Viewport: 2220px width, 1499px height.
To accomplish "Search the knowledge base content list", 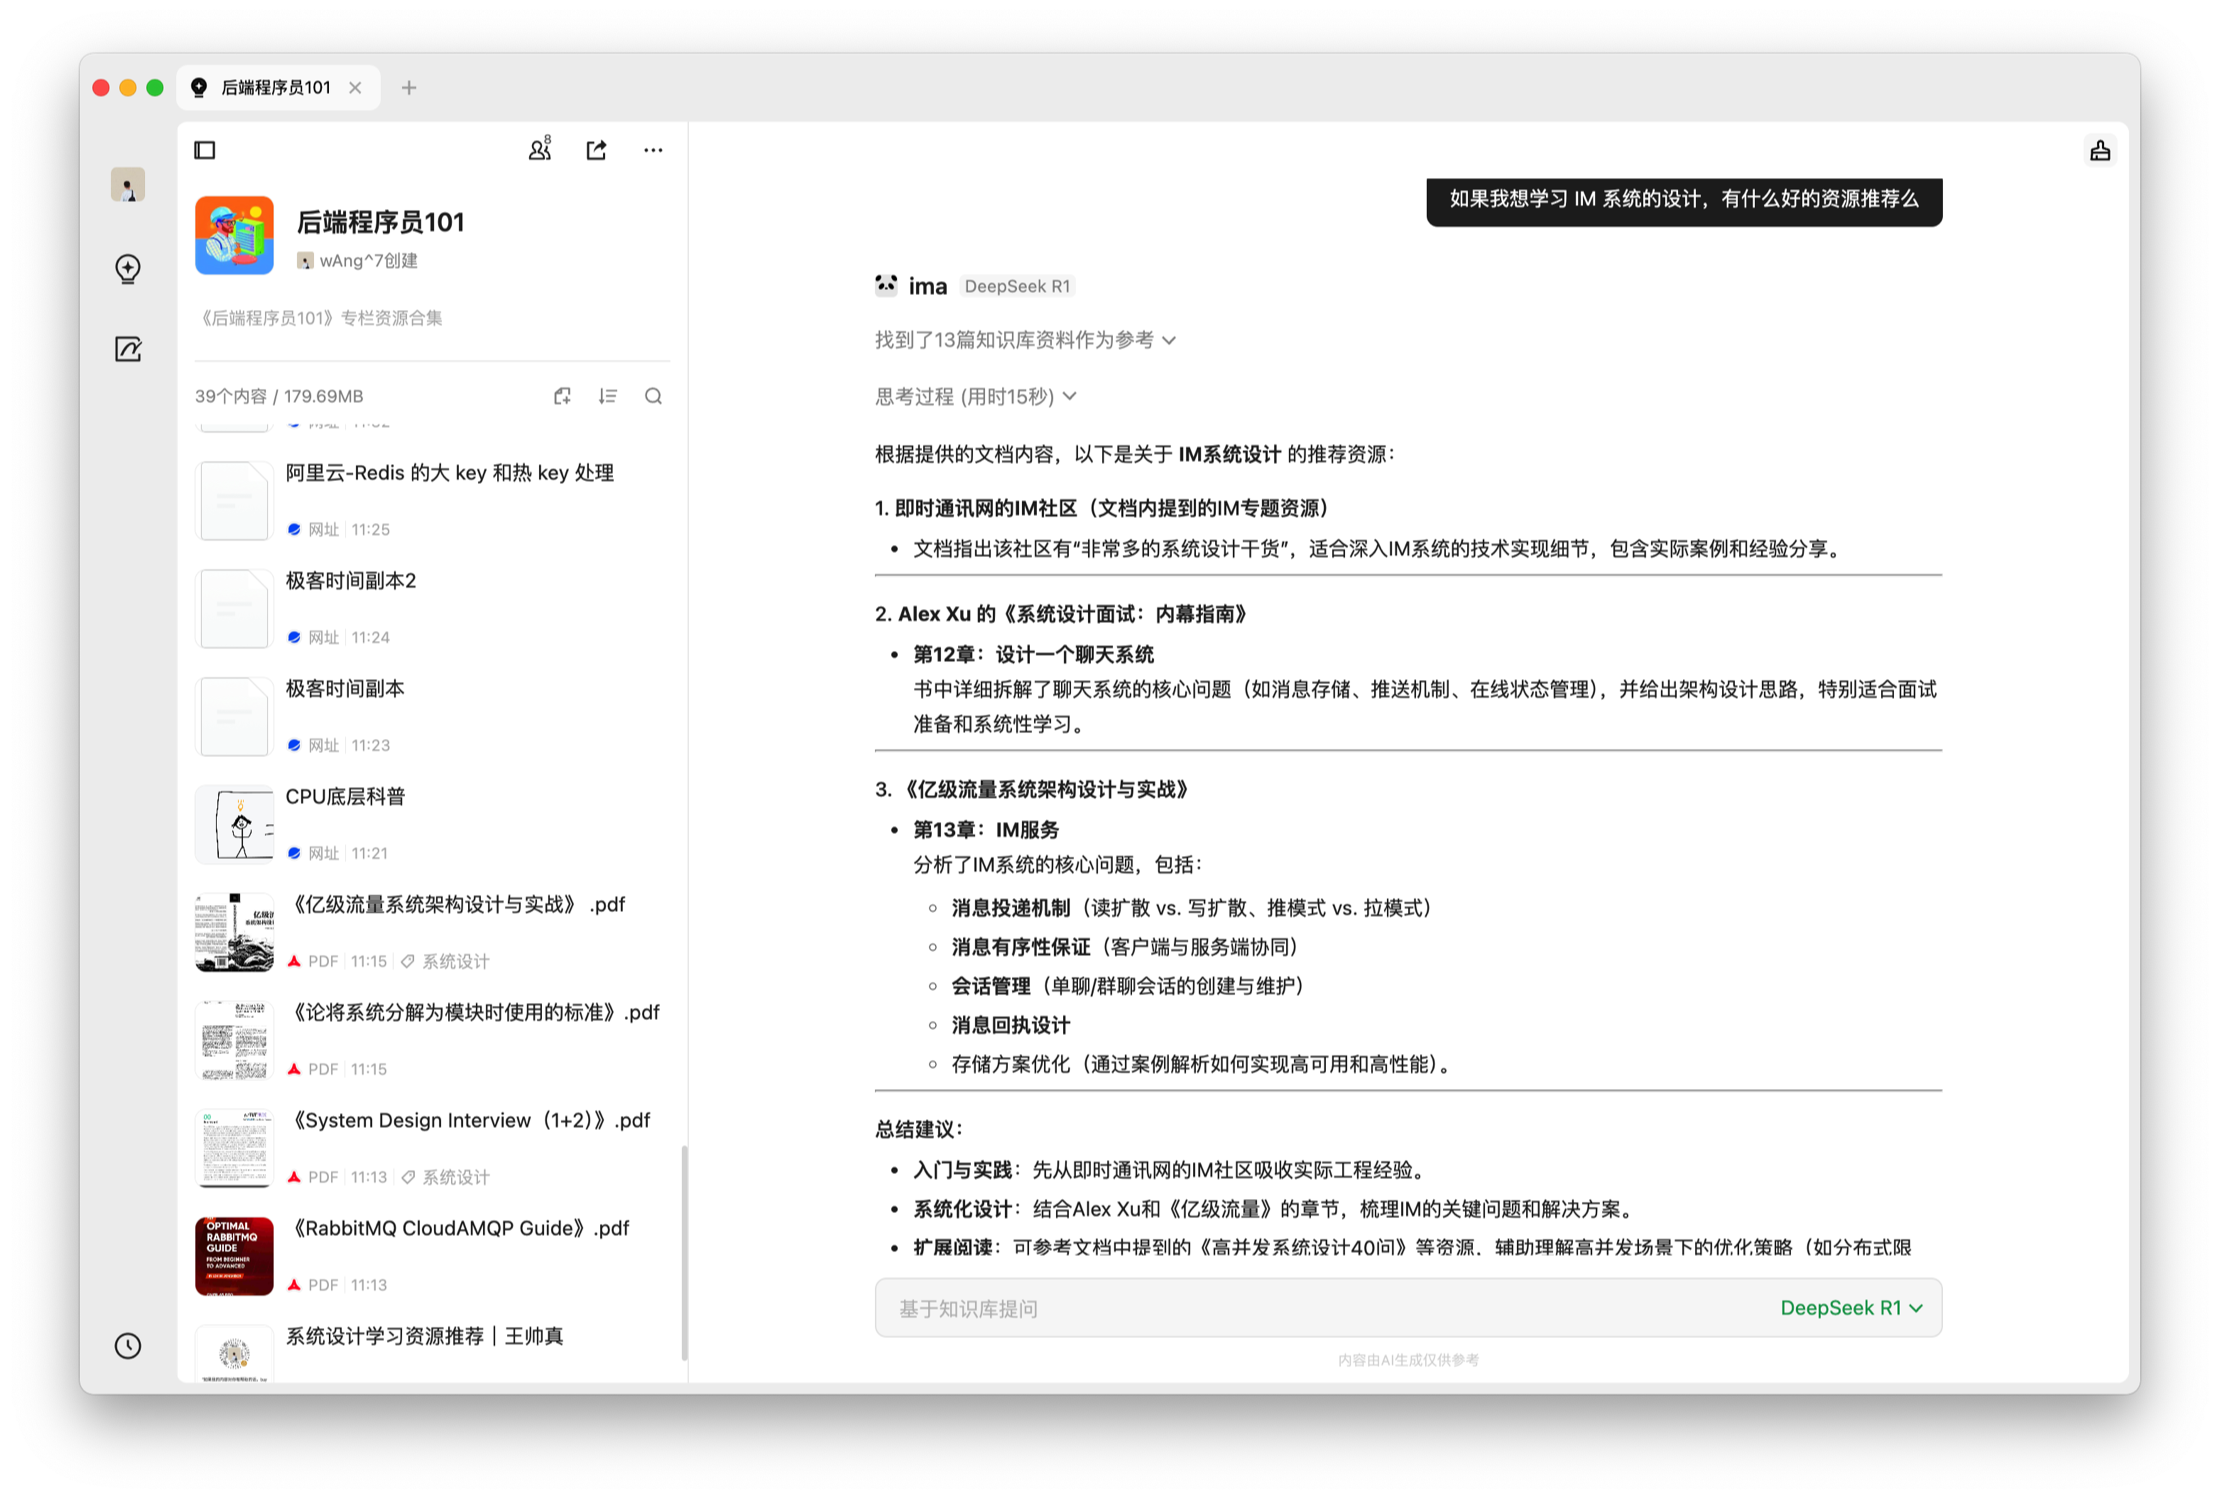I will tap(653, 396).
